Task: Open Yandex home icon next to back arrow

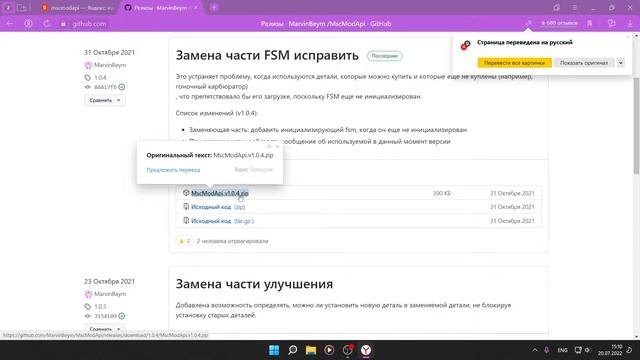Action: [28, 24]
